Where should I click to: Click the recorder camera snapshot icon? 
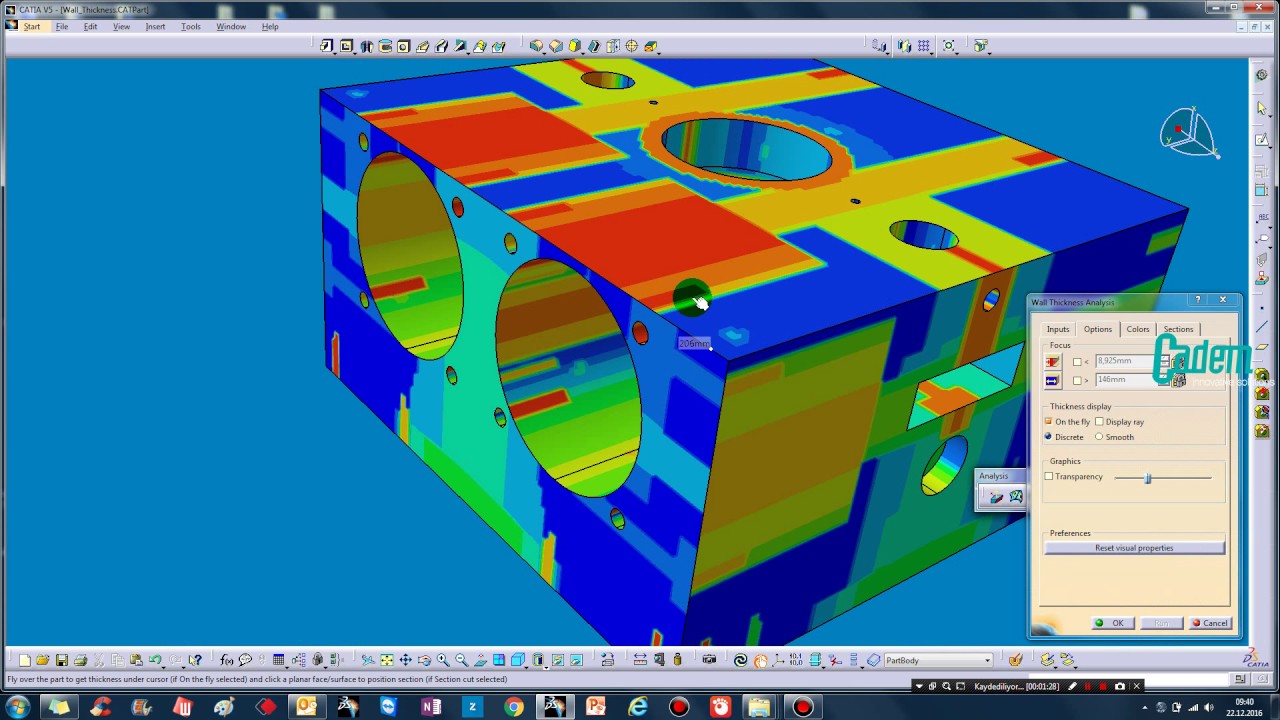1119,686
